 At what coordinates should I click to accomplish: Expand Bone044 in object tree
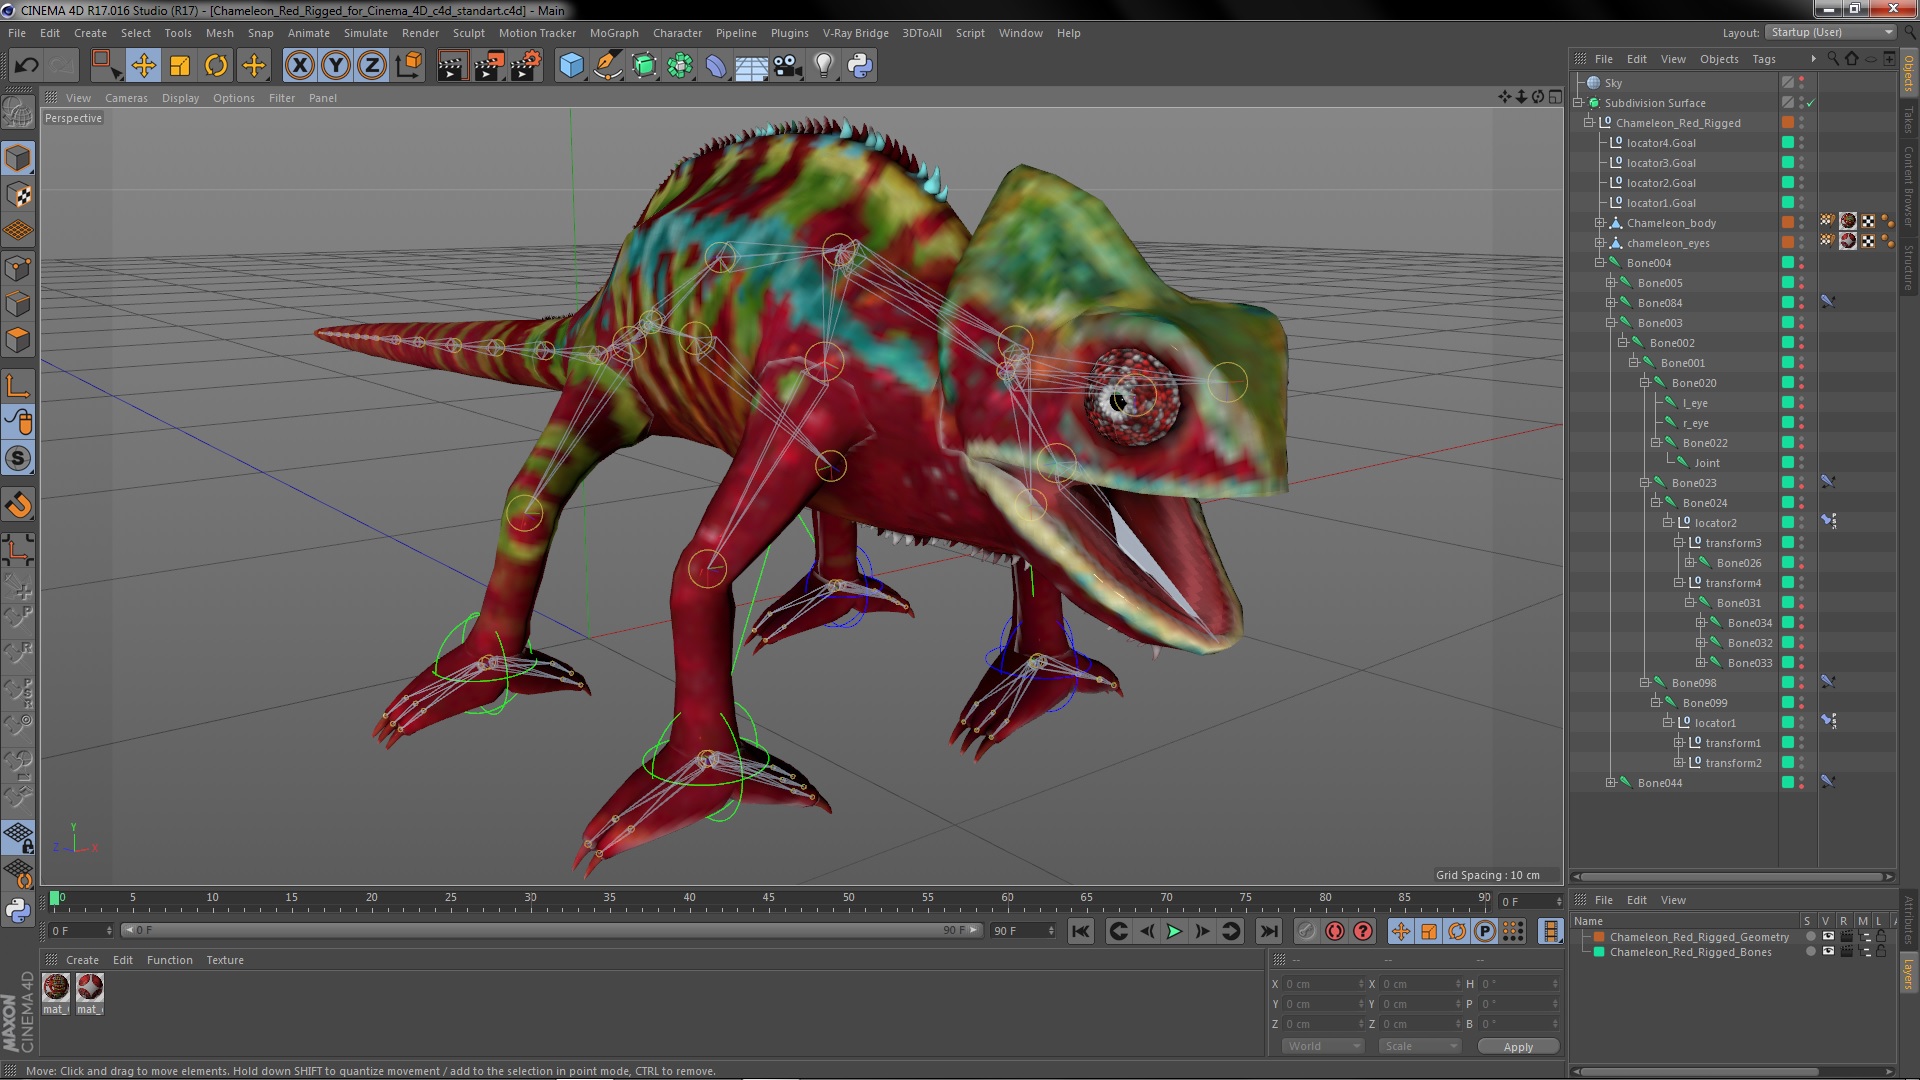pyautogui.click(x=1610, y=783)
